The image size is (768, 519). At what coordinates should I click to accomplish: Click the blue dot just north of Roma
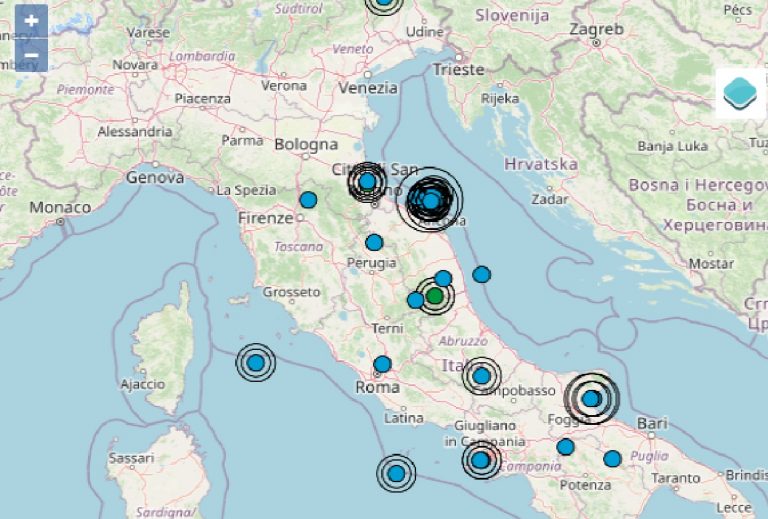coord(382,364)
